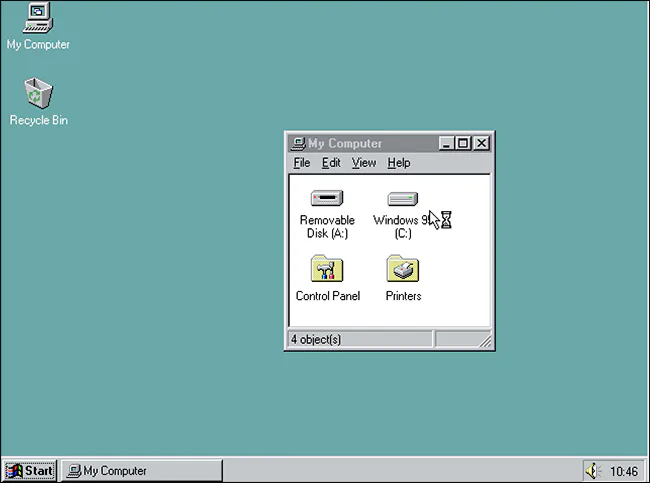Open the View menu
The image size is (650, 483).
(364, 163)
